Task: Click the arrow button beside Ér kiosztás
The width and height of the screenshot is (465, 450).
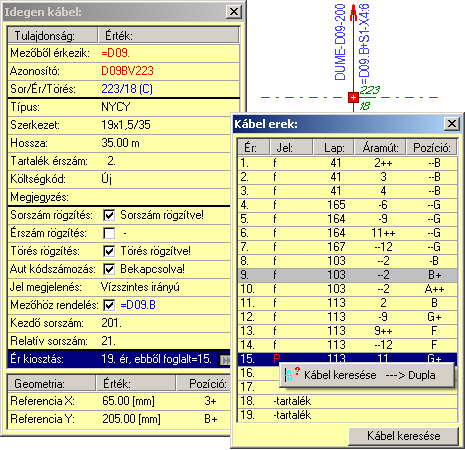Action: [225, 359]
